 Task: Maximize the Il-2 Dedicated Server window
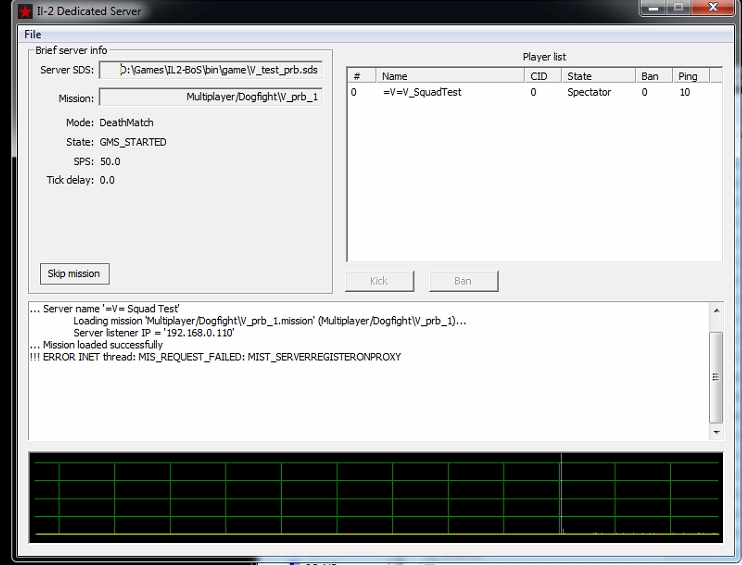pos(679,8)
